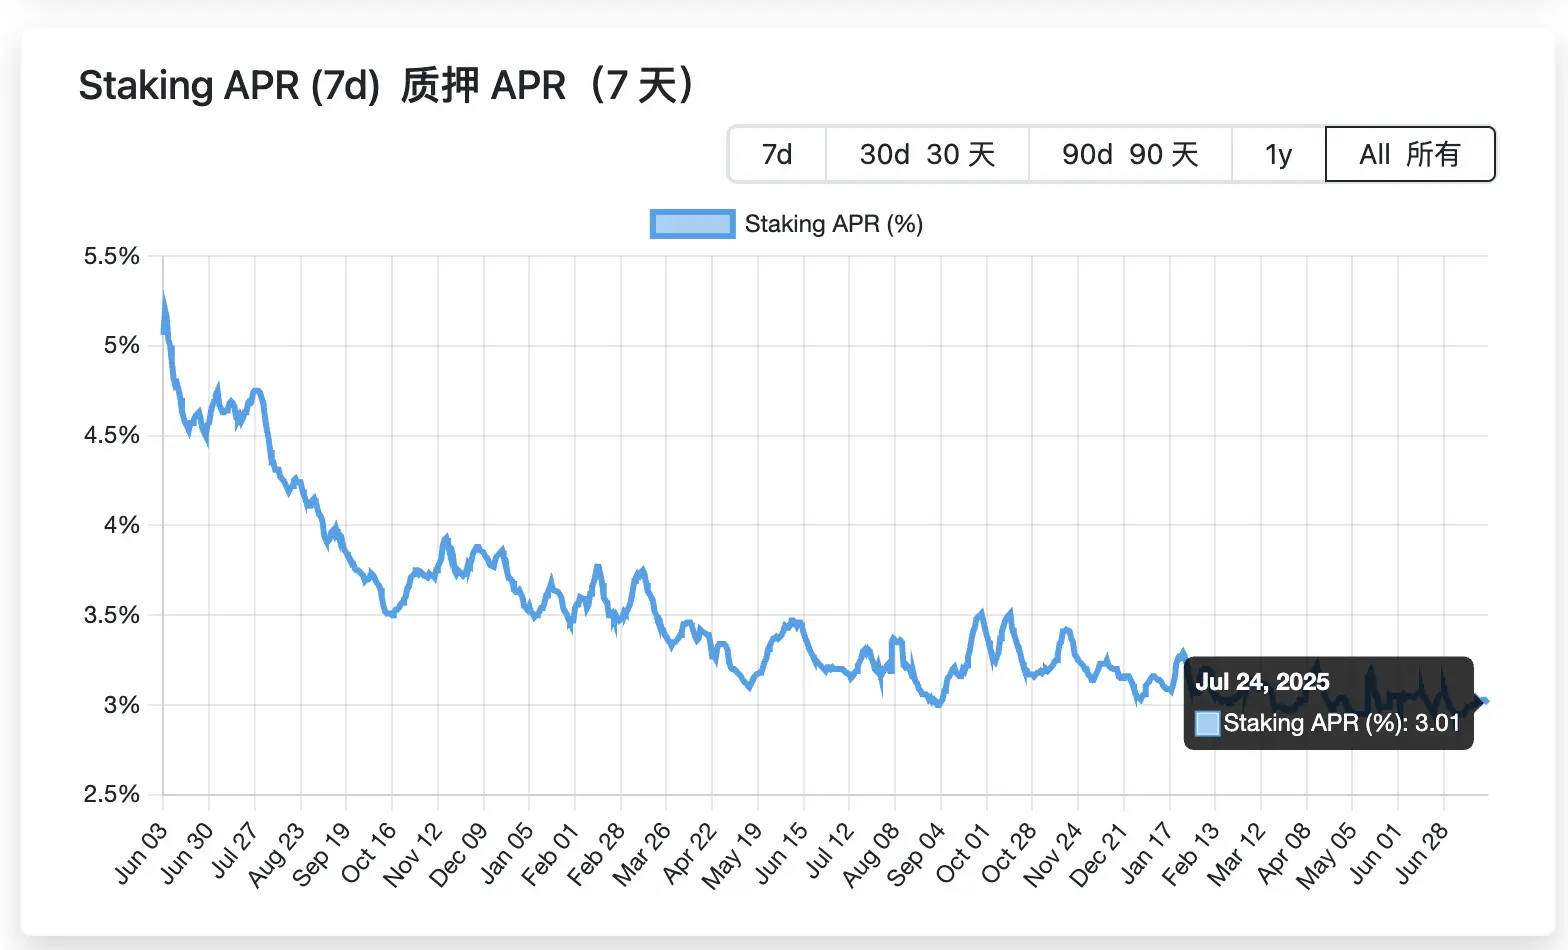Click the Jun 28 x-axis label
The image size is (1568, 950).
[x=1421, y=854]
